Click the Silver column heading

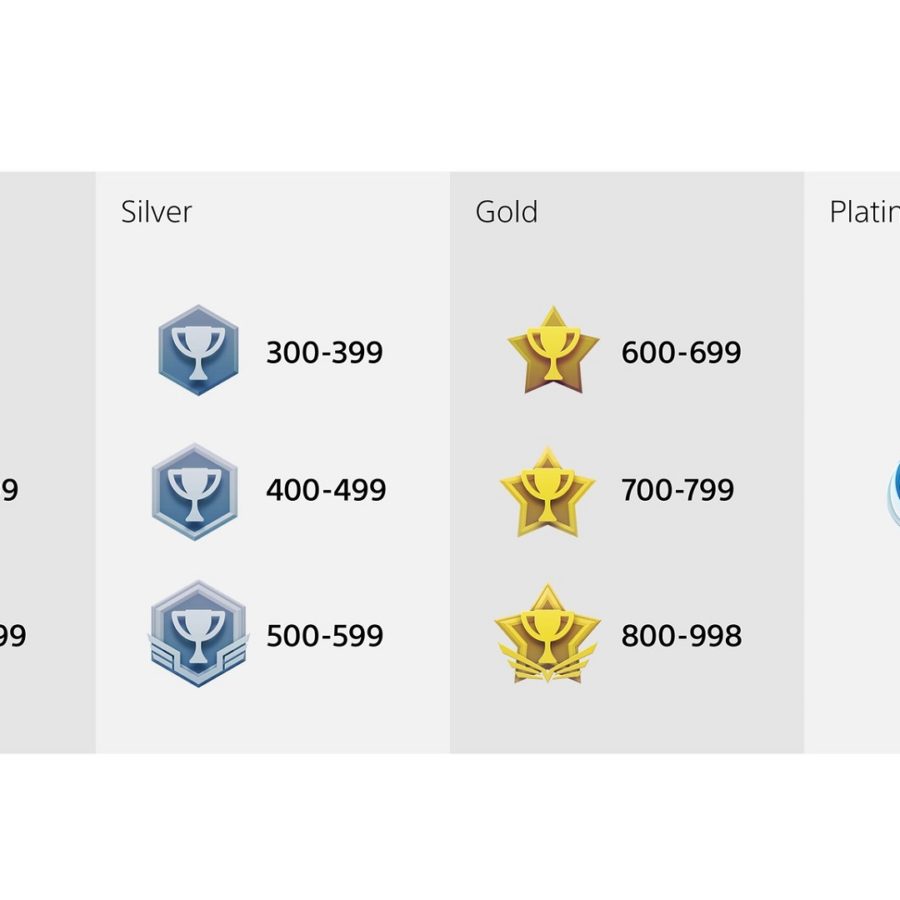[156, 212]
